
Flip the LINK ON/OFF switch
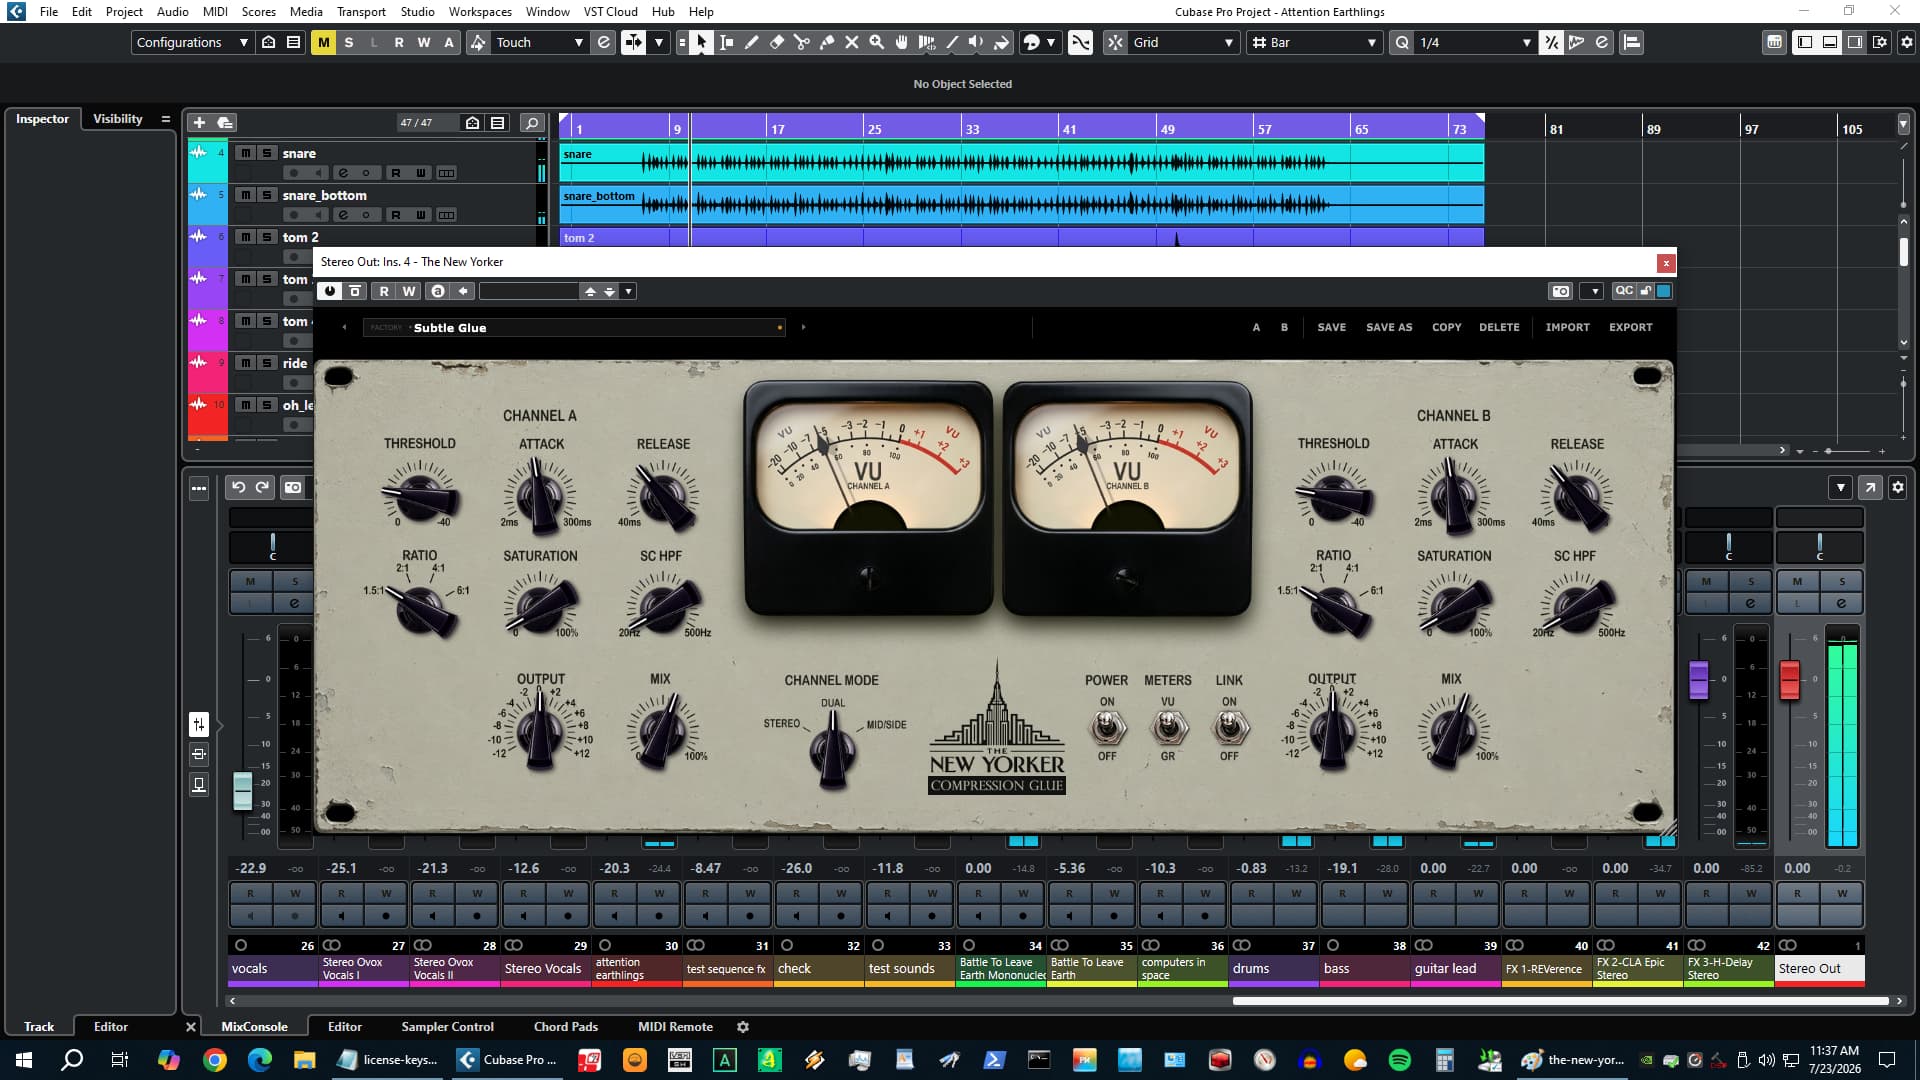point(1229,728)
